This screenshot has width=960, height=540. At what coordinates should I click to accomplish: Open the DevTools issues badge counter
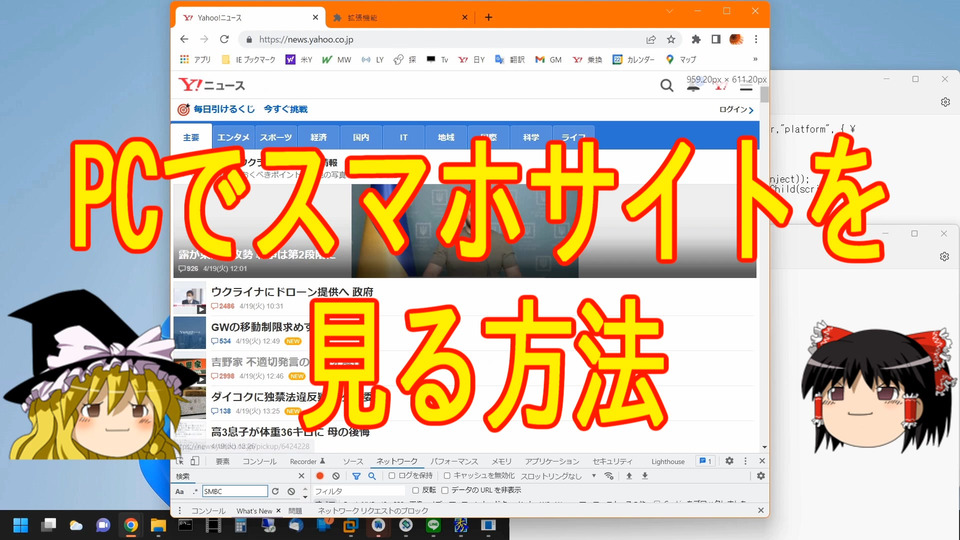coord(705,461)
